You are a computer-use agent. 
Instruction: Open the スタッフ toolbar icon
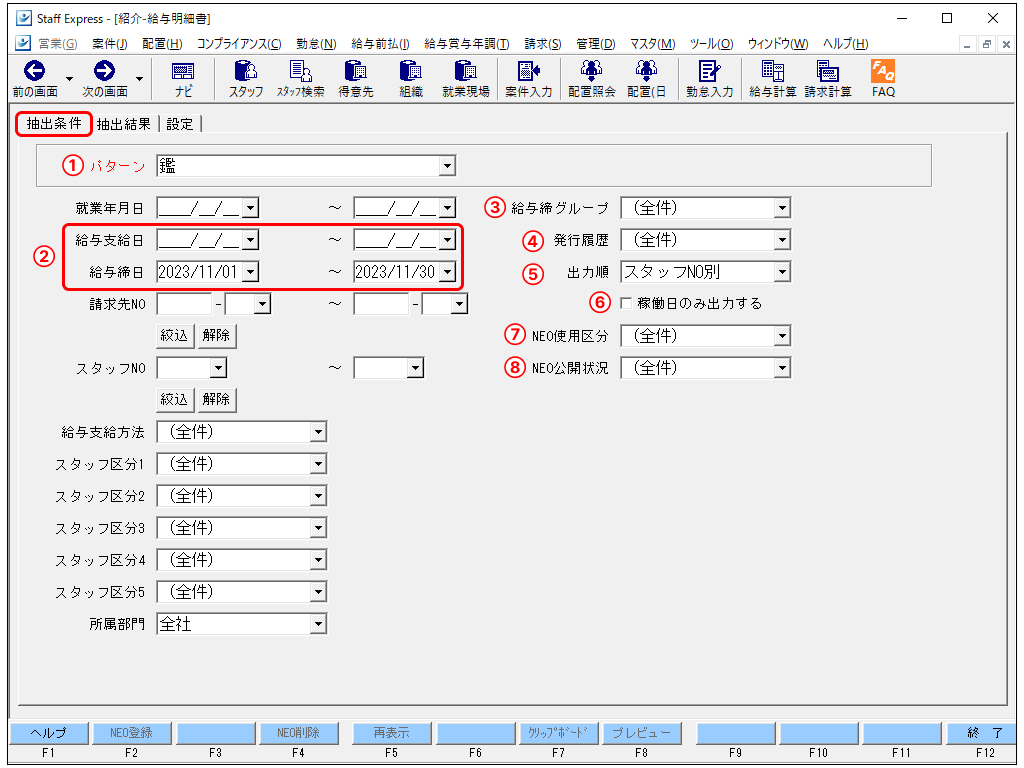coord(246,71)
